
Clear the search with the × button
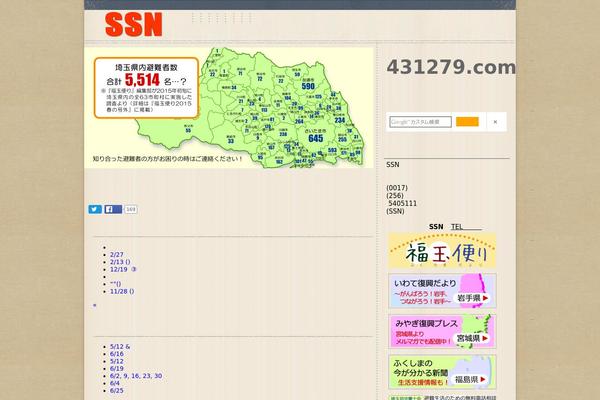pyautogui.click(x=495, y=122)
